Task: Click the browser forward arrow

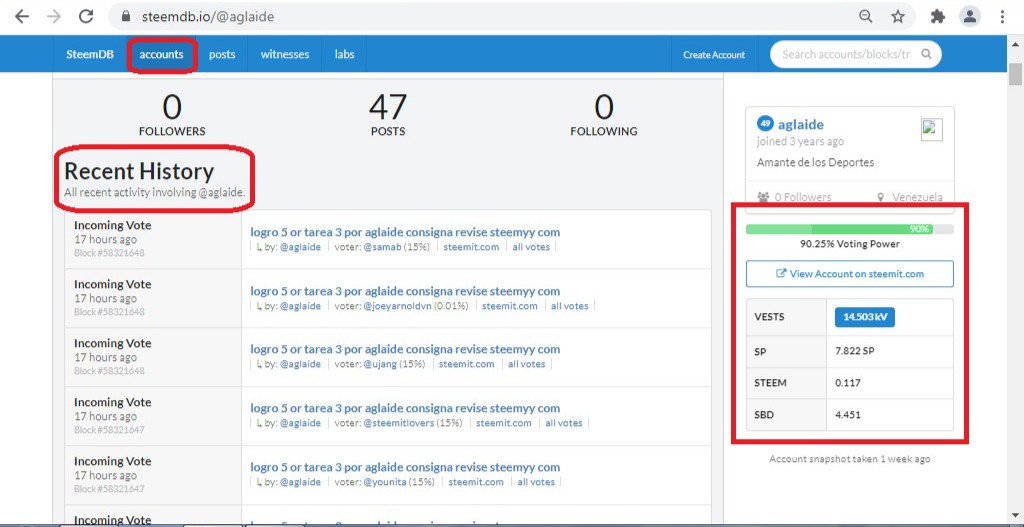Action: point(54,16)
